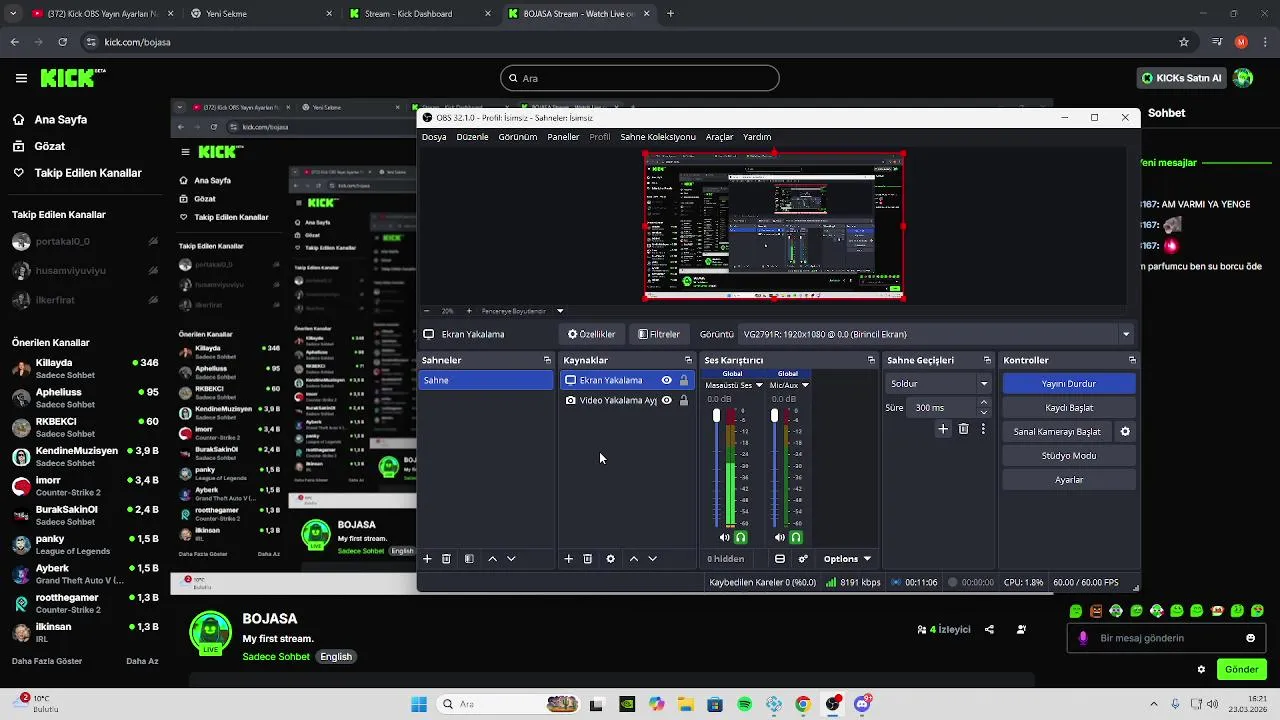Viewport: 1280px width, 720px height.
Task: Mute Masaüstü Ses speaker icon
Action: tap(725, 538)
